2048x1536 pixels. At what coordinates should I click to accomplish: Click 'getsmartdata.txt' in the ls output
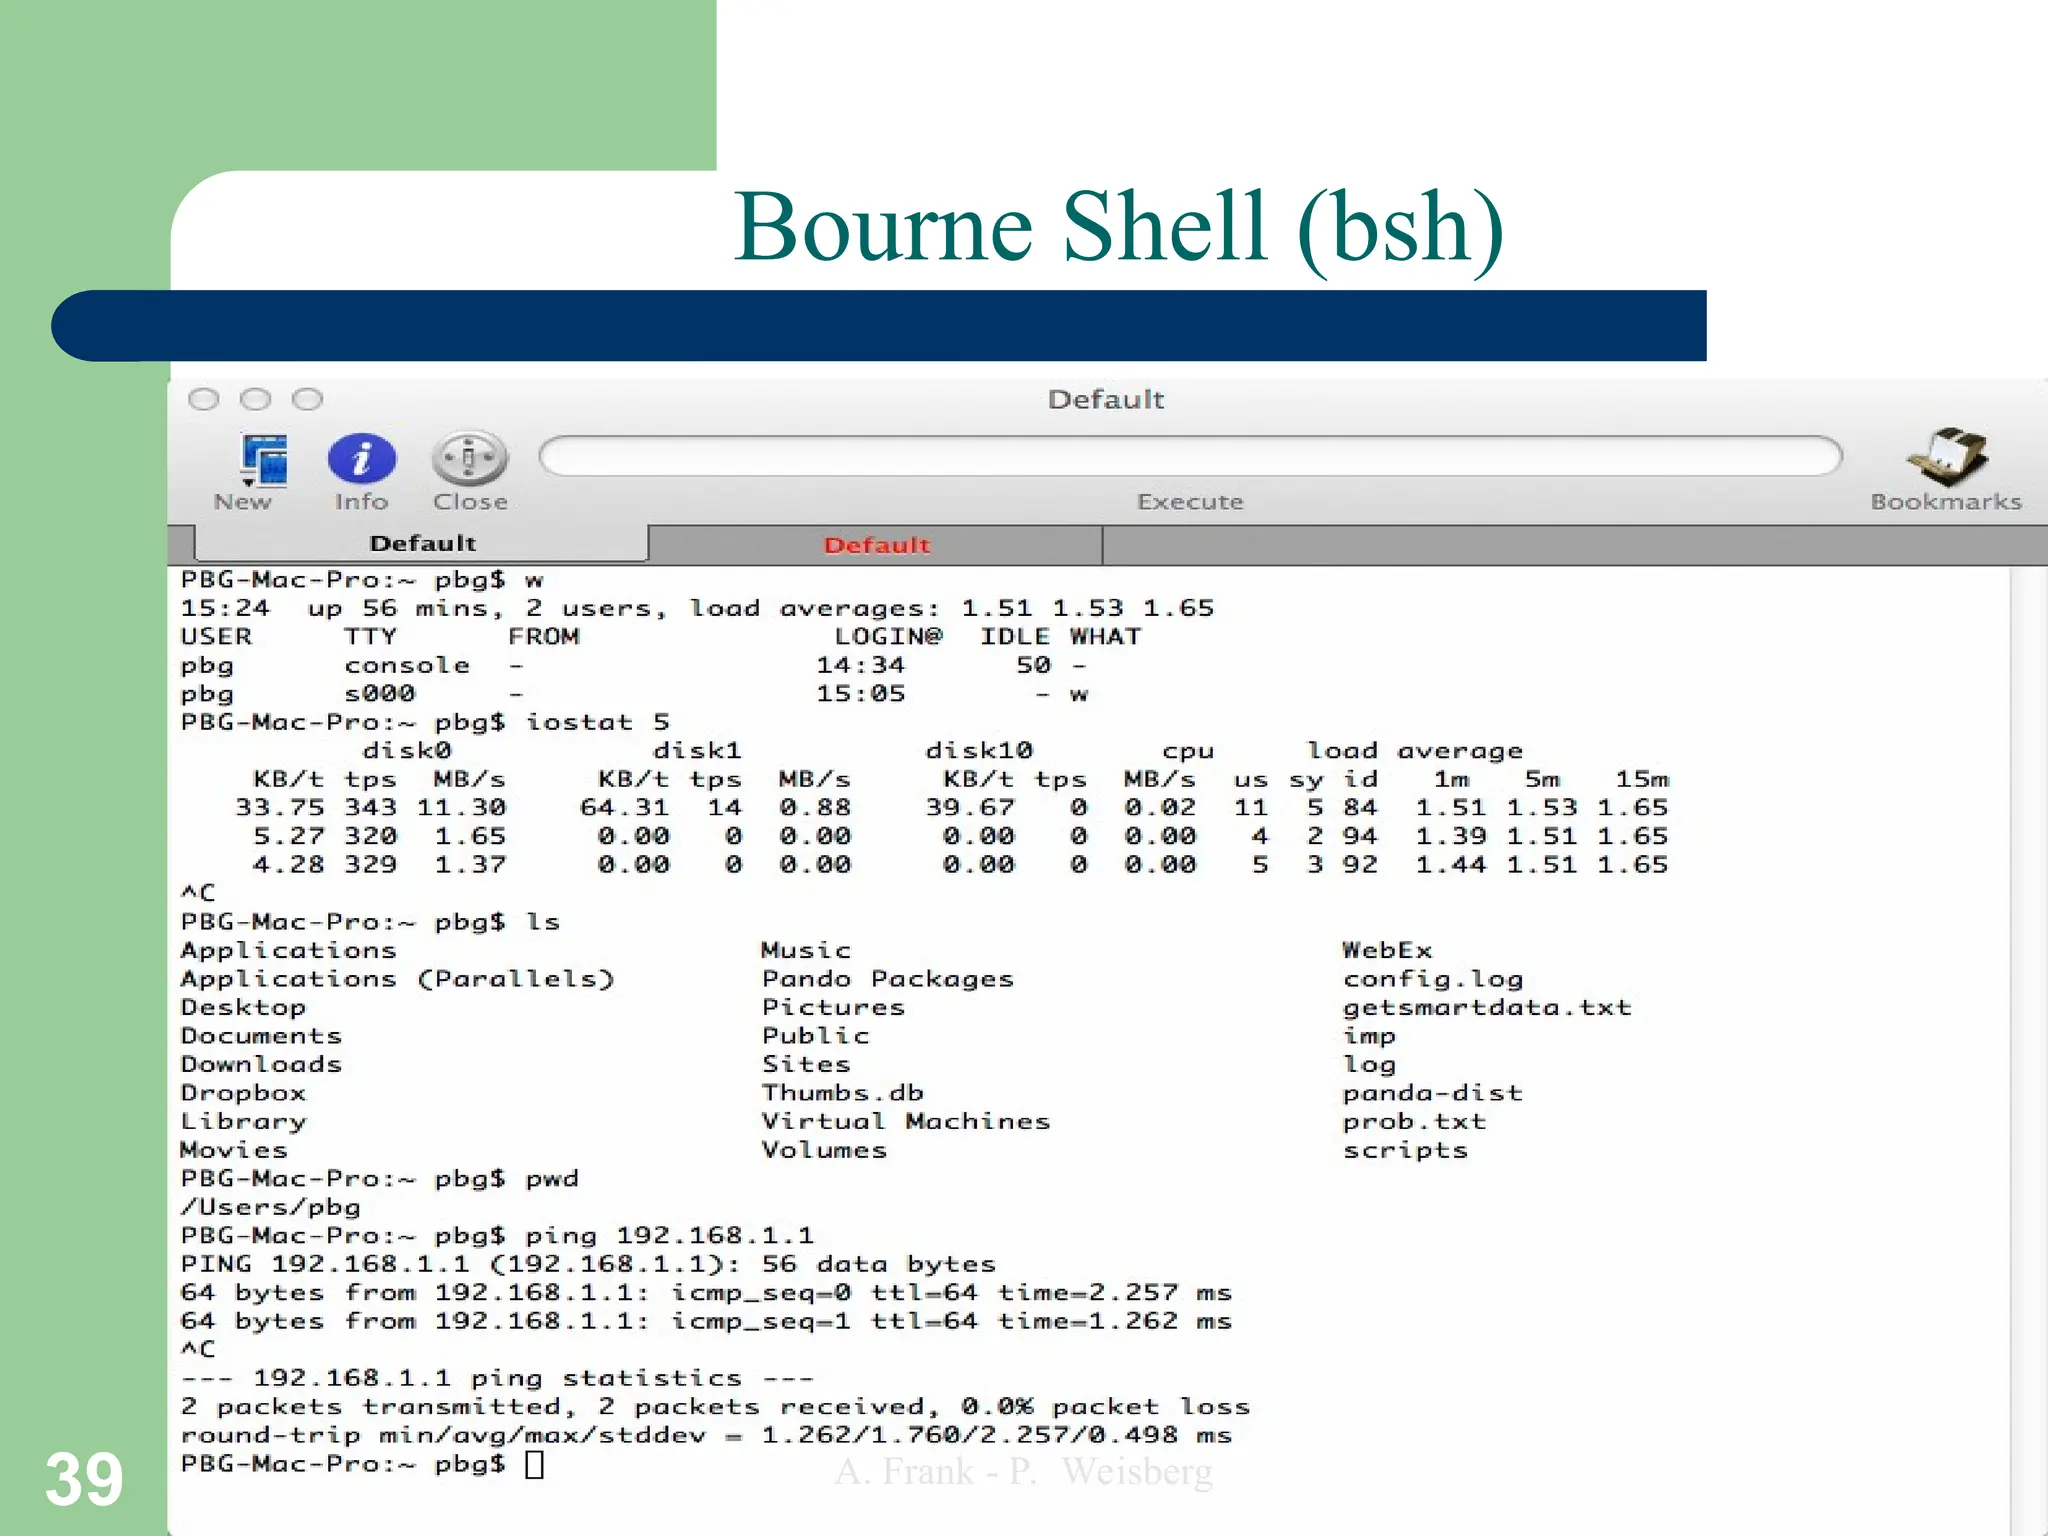click(x=1486, y=1008)
